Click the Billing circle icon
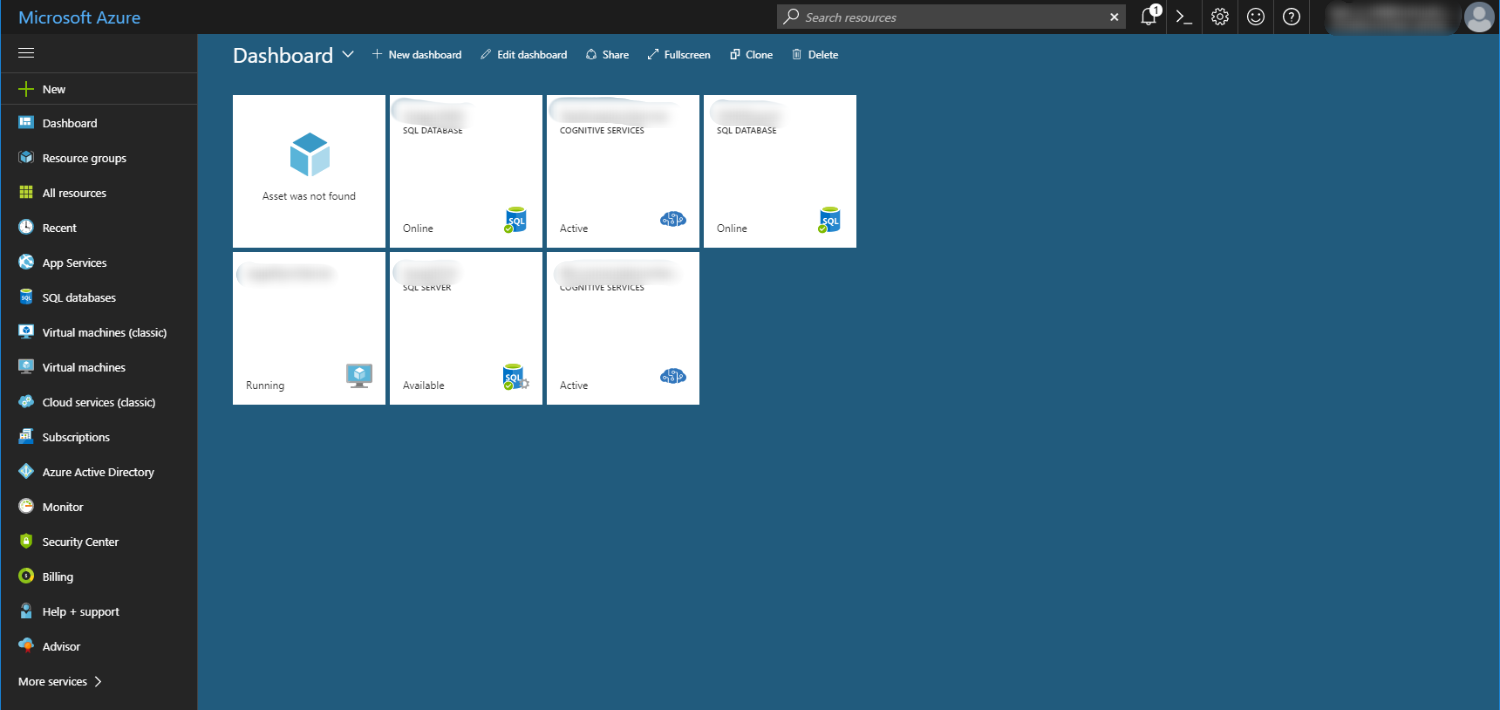Image resolution: width=1500 pixels, height=710 pixels. pyautogui.click(x=26, y=577)
